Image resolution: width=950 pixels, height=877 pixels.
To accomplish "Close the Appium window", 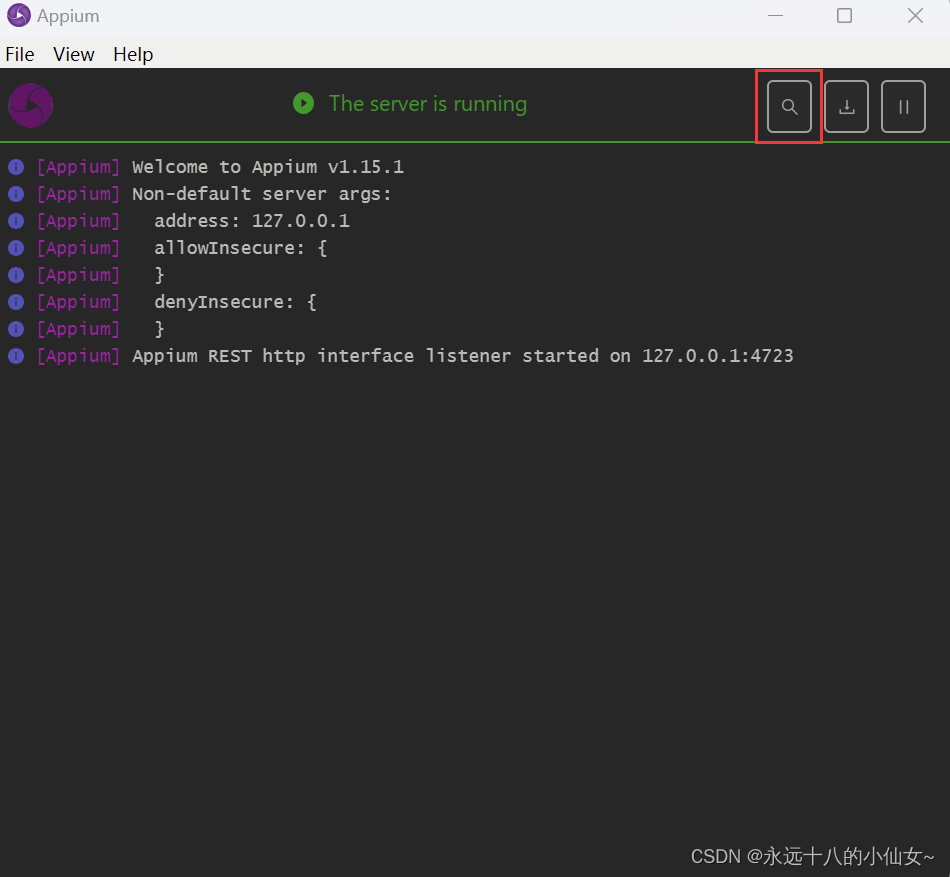I will coord(915,16).
